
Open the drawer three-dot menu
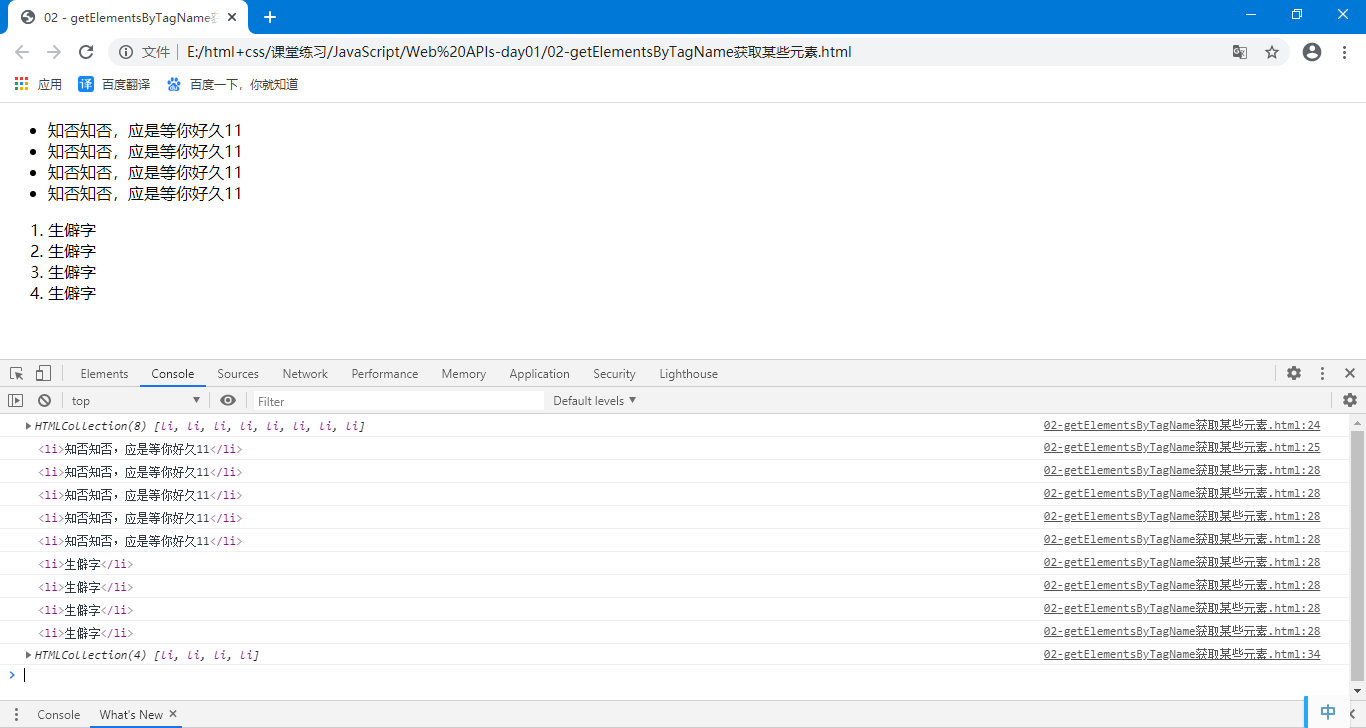[16, 714]
